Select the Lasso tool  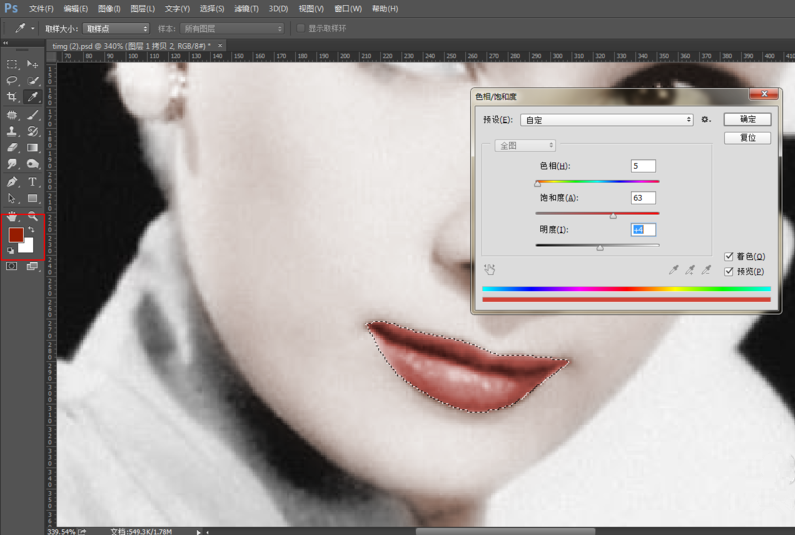(x=12, y=80)
